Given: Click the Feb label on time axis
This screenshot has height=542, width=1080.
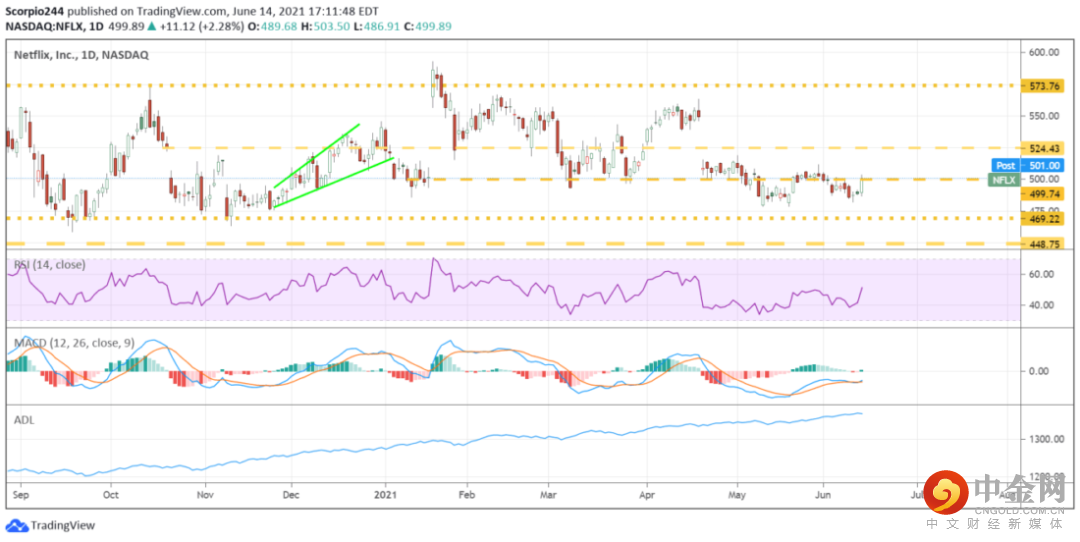Looking at the screenshot, I should (x=468, y=494).
